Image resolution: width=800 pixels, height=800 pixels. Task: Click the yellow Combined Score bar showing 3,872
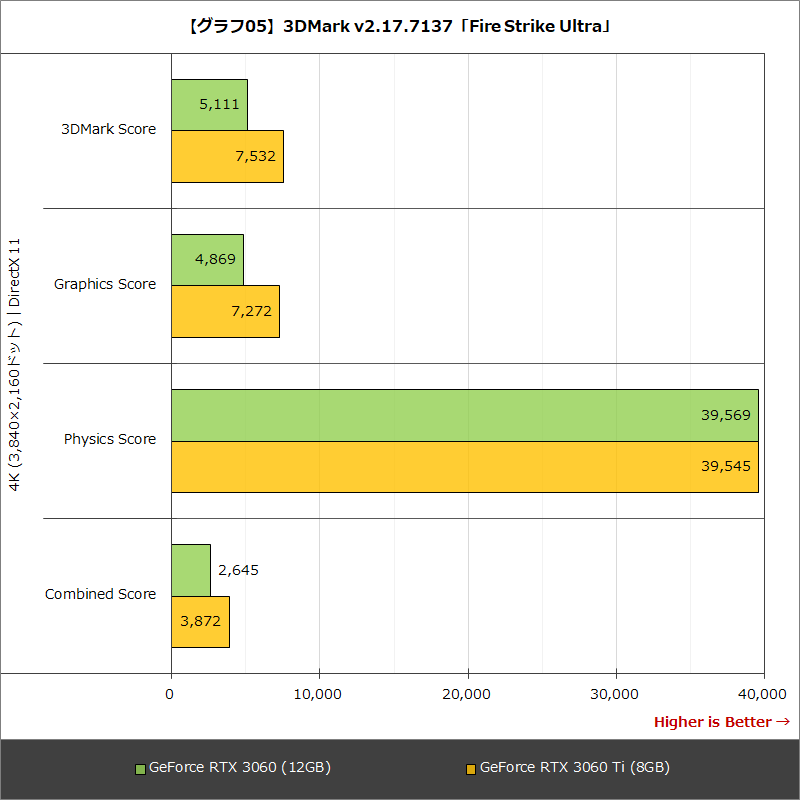pyautogui.click(x=200, y=621)
